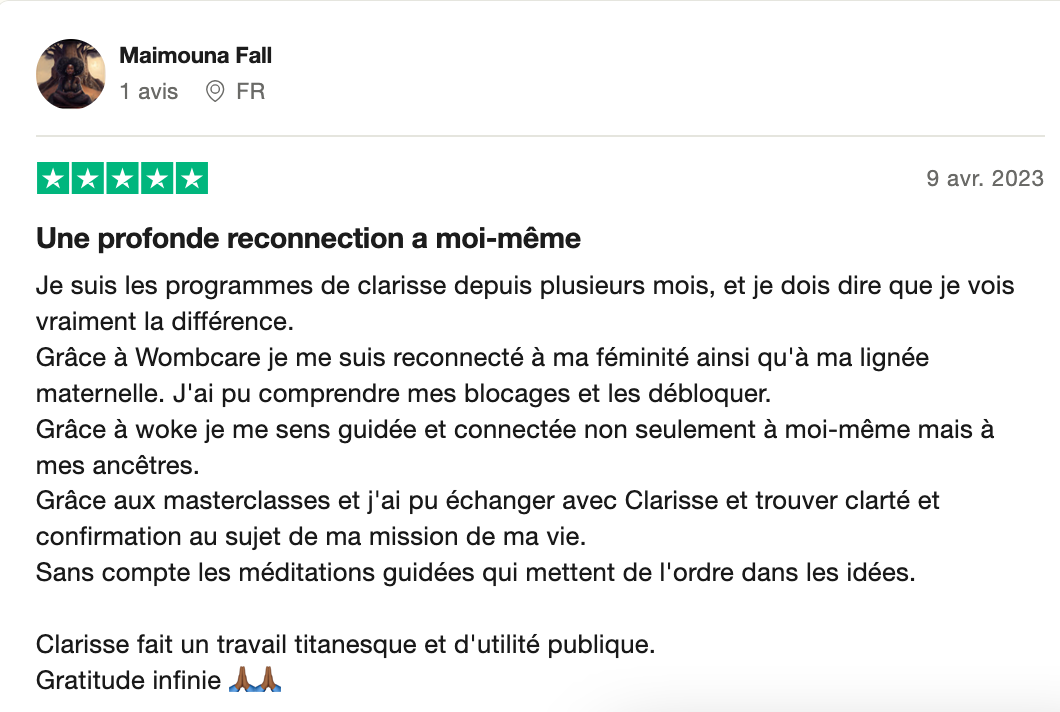Viewport: 1060px width, 712px height.
Task: Click the line starting "Grâce à woke"
Action: [x=515, y=429]
